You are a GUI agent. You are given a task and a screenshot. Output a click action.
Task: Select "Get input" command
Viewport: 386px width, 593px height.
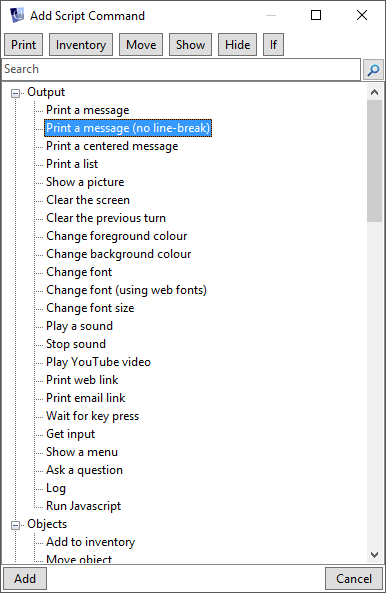[x=70, y=434]
